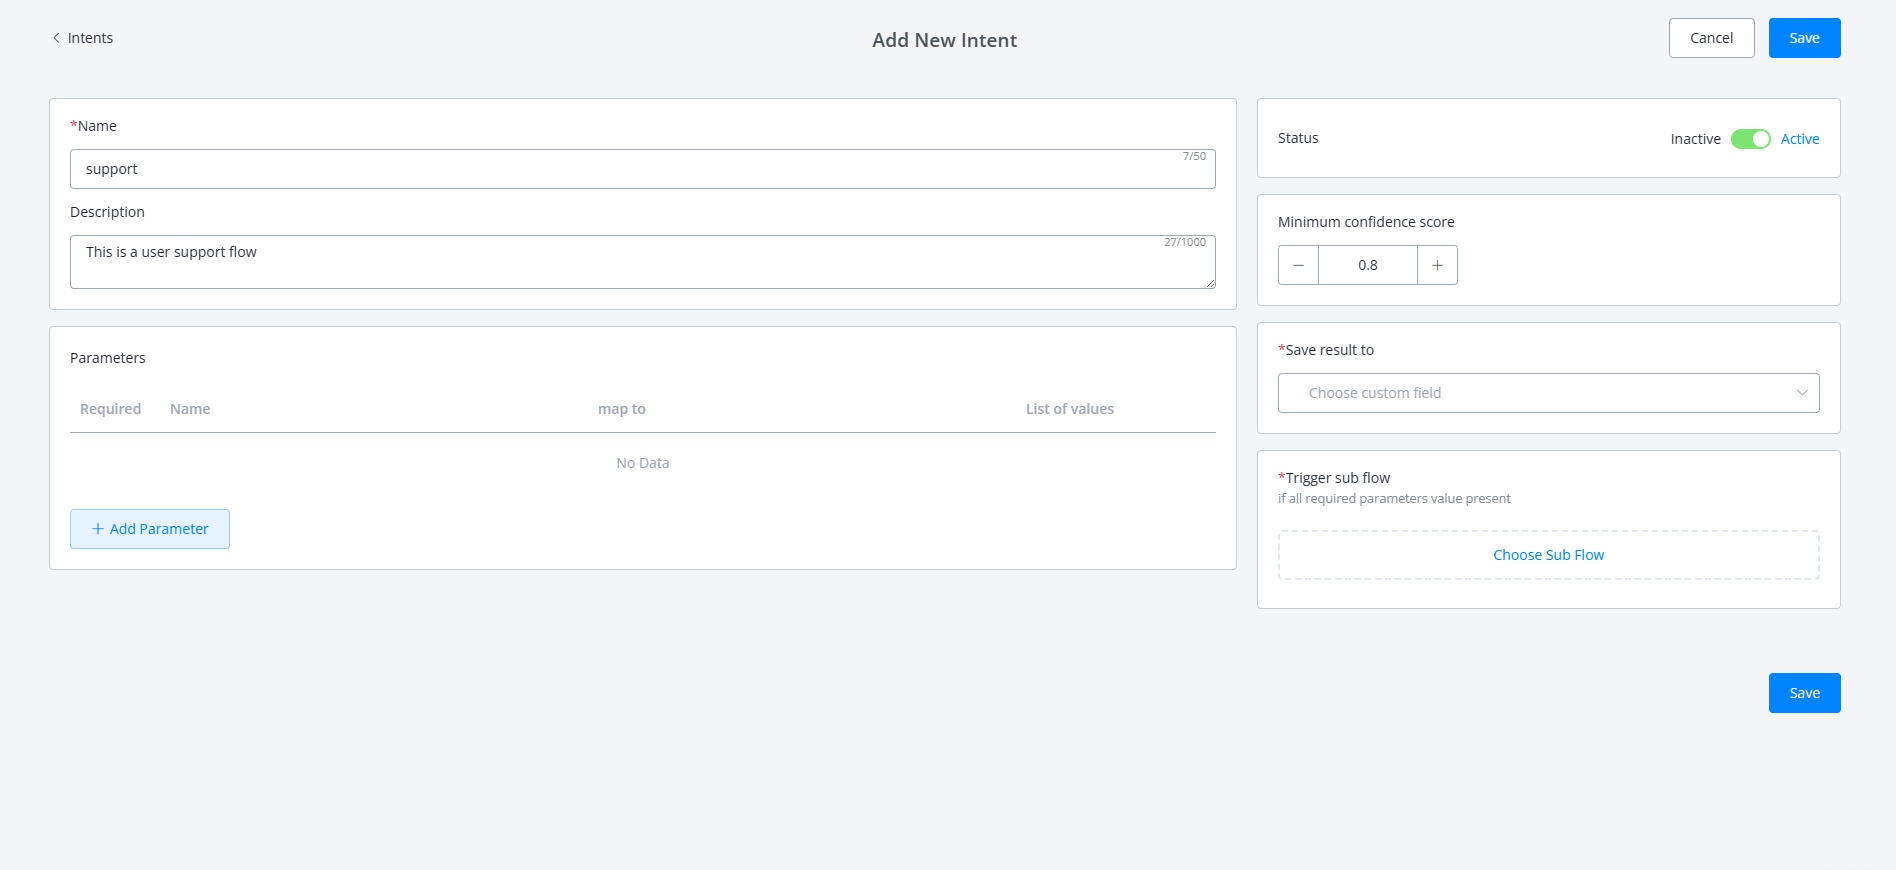1896x870 pixels.
Task: Click the 0.8 confidence score value field
Action: (1367, 265)
